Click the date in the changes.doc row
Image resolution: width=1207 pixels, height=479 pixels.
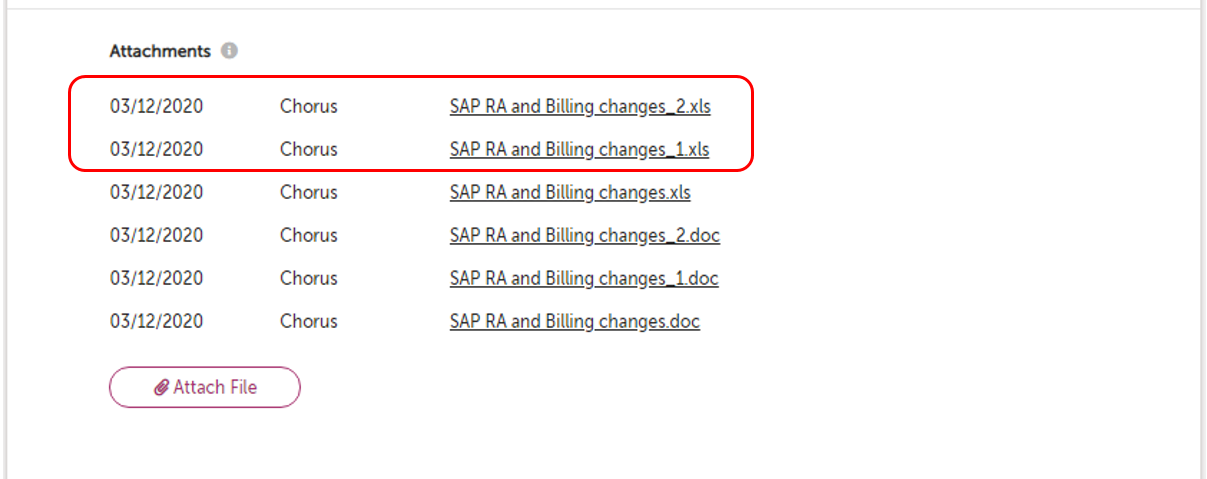[156, 321]
